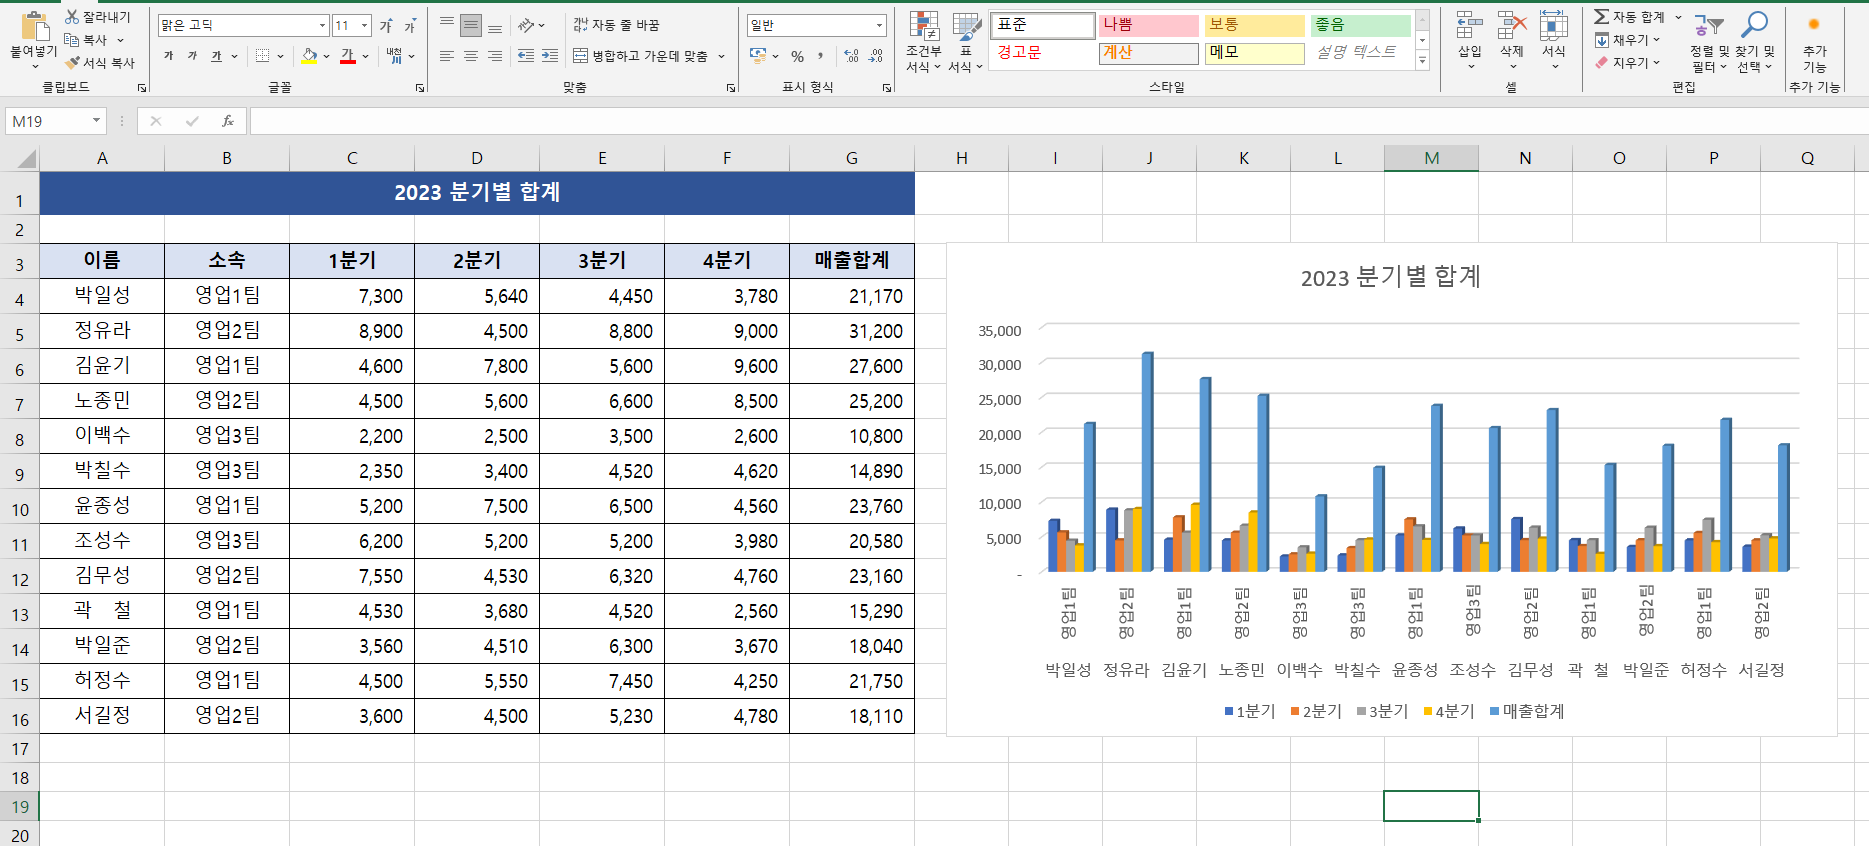
Task: Open the Fill (채우기) menu
Action: pos(1627,40)
